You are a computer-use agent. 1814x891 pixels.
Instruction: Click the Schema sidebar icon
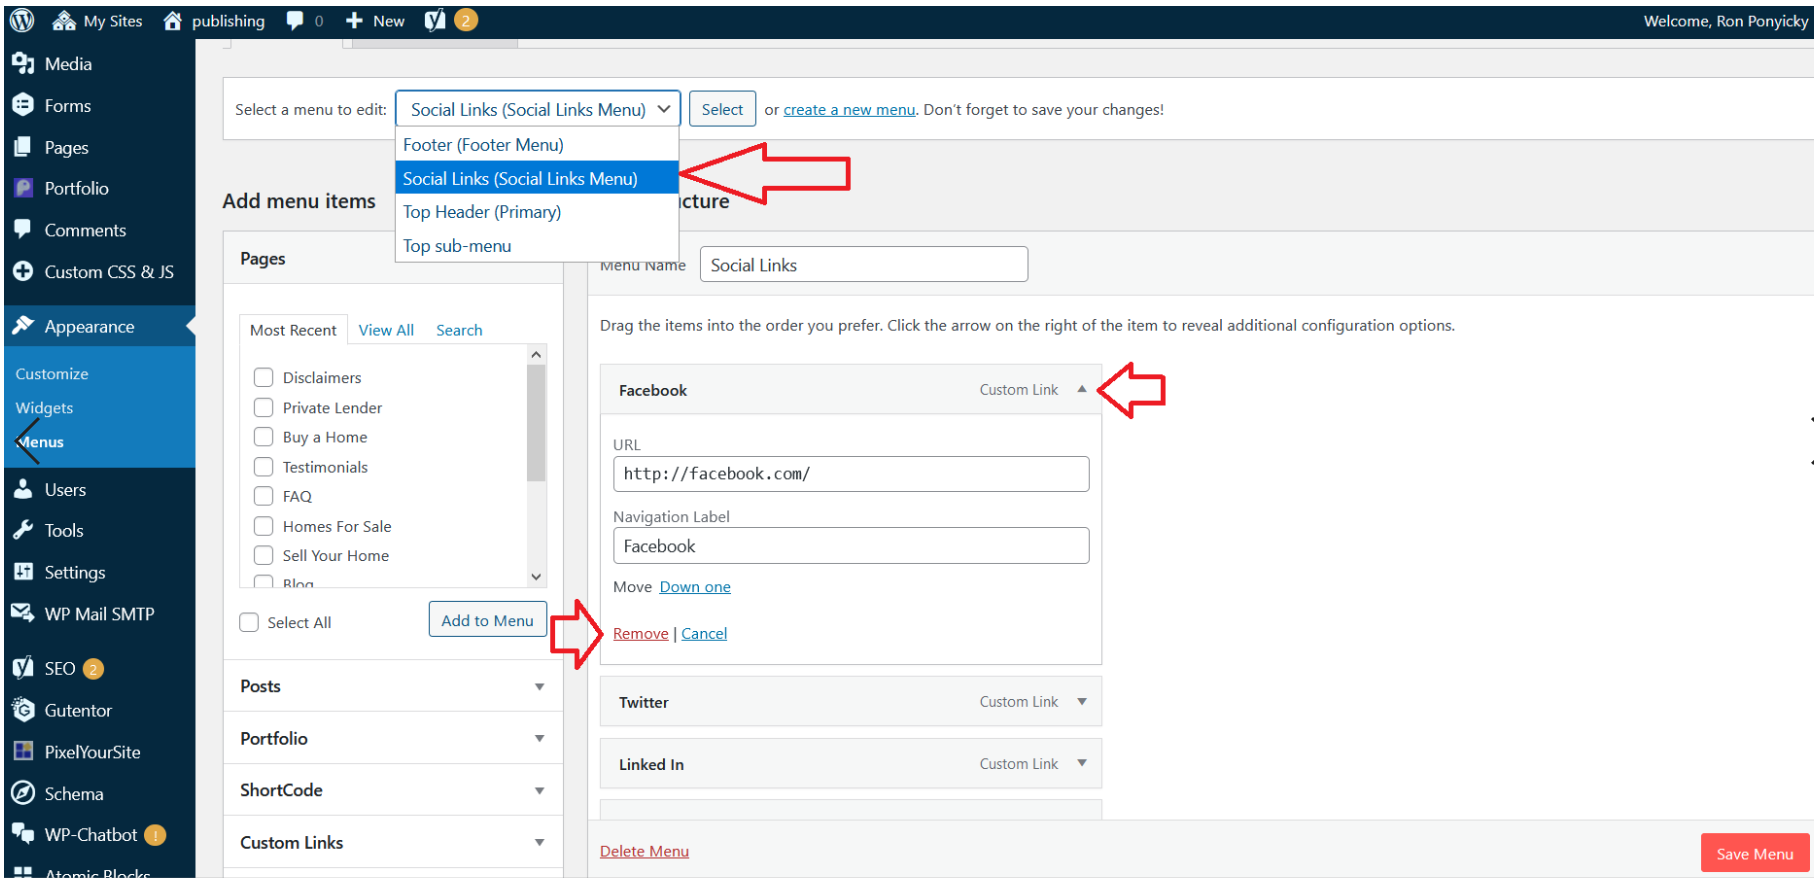[23, 793]
